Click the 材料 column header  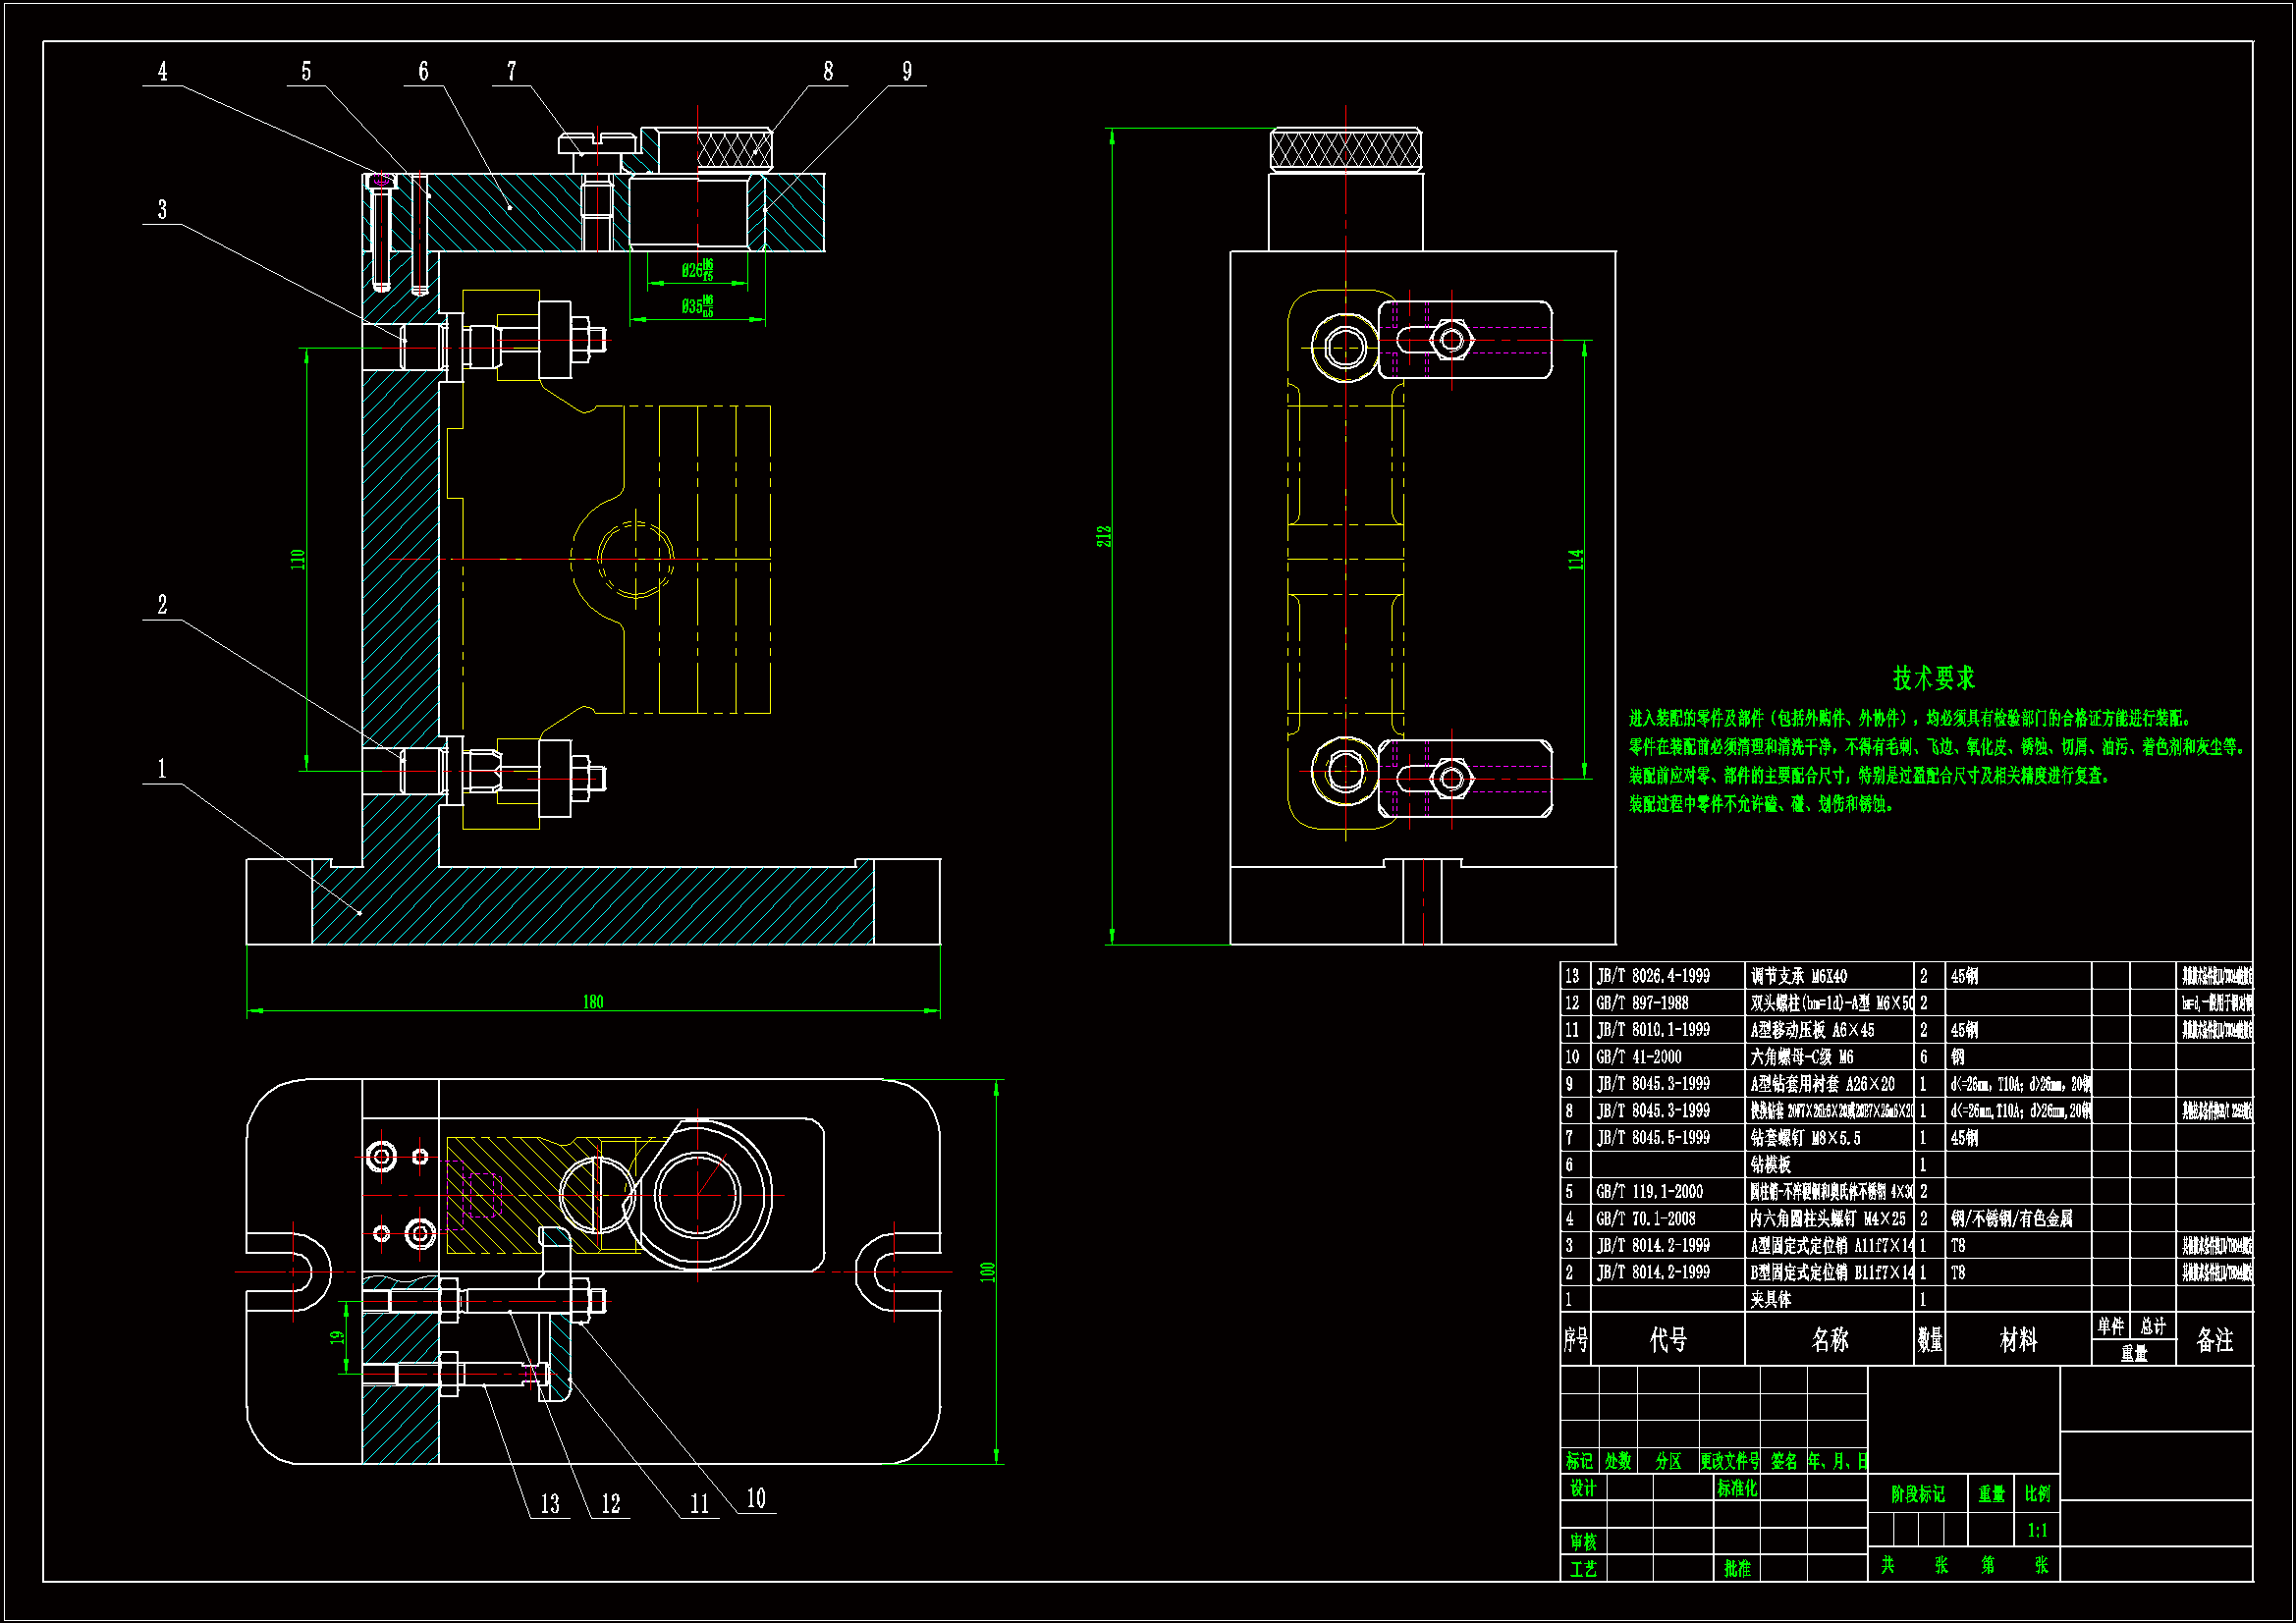point(2018,1340)
